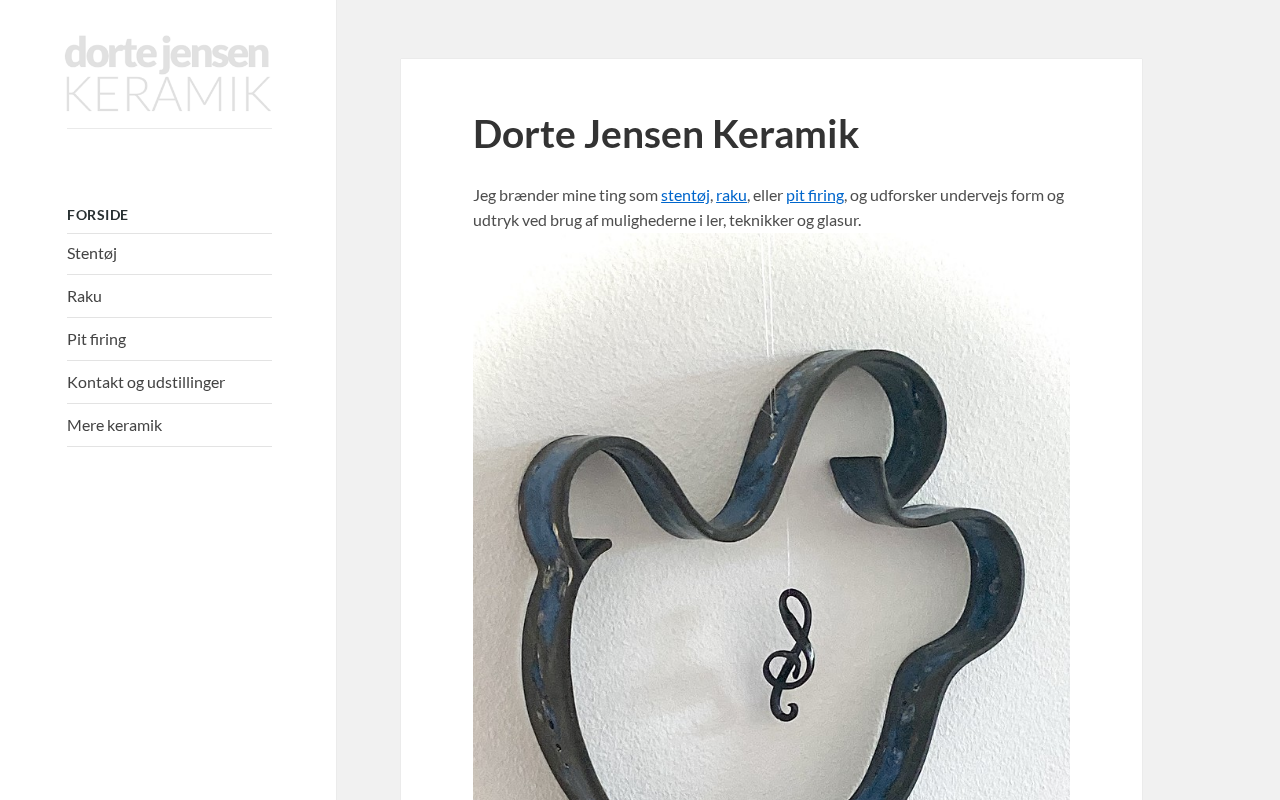Viewport: 1280px width, 800px height.
Task: Open the Mere keramik menu item
Action: (x=114, y=425)
